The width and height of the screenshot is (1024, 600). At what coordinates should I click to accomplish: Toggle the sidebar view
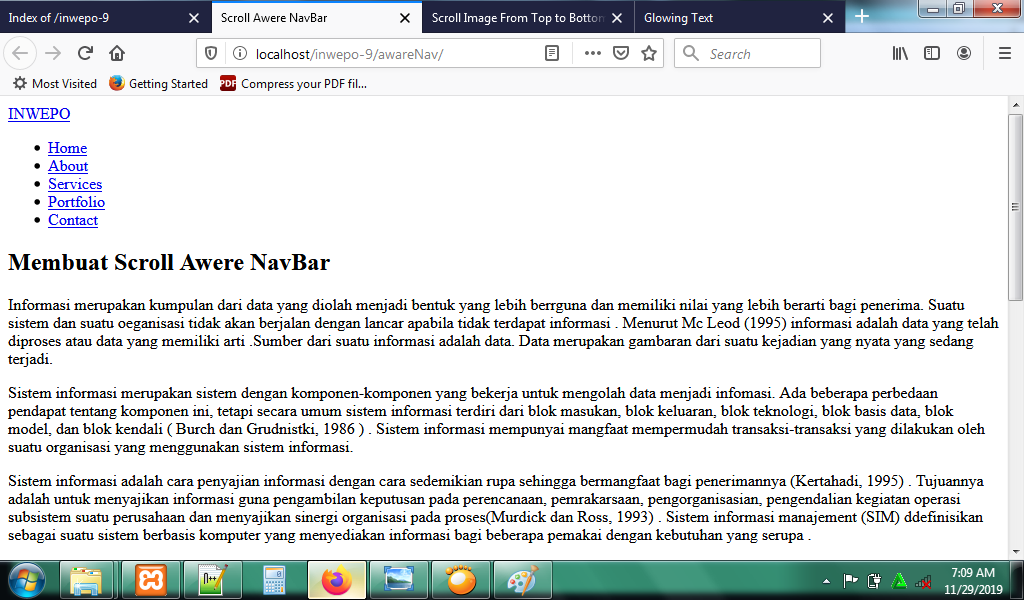coord(932,54)
